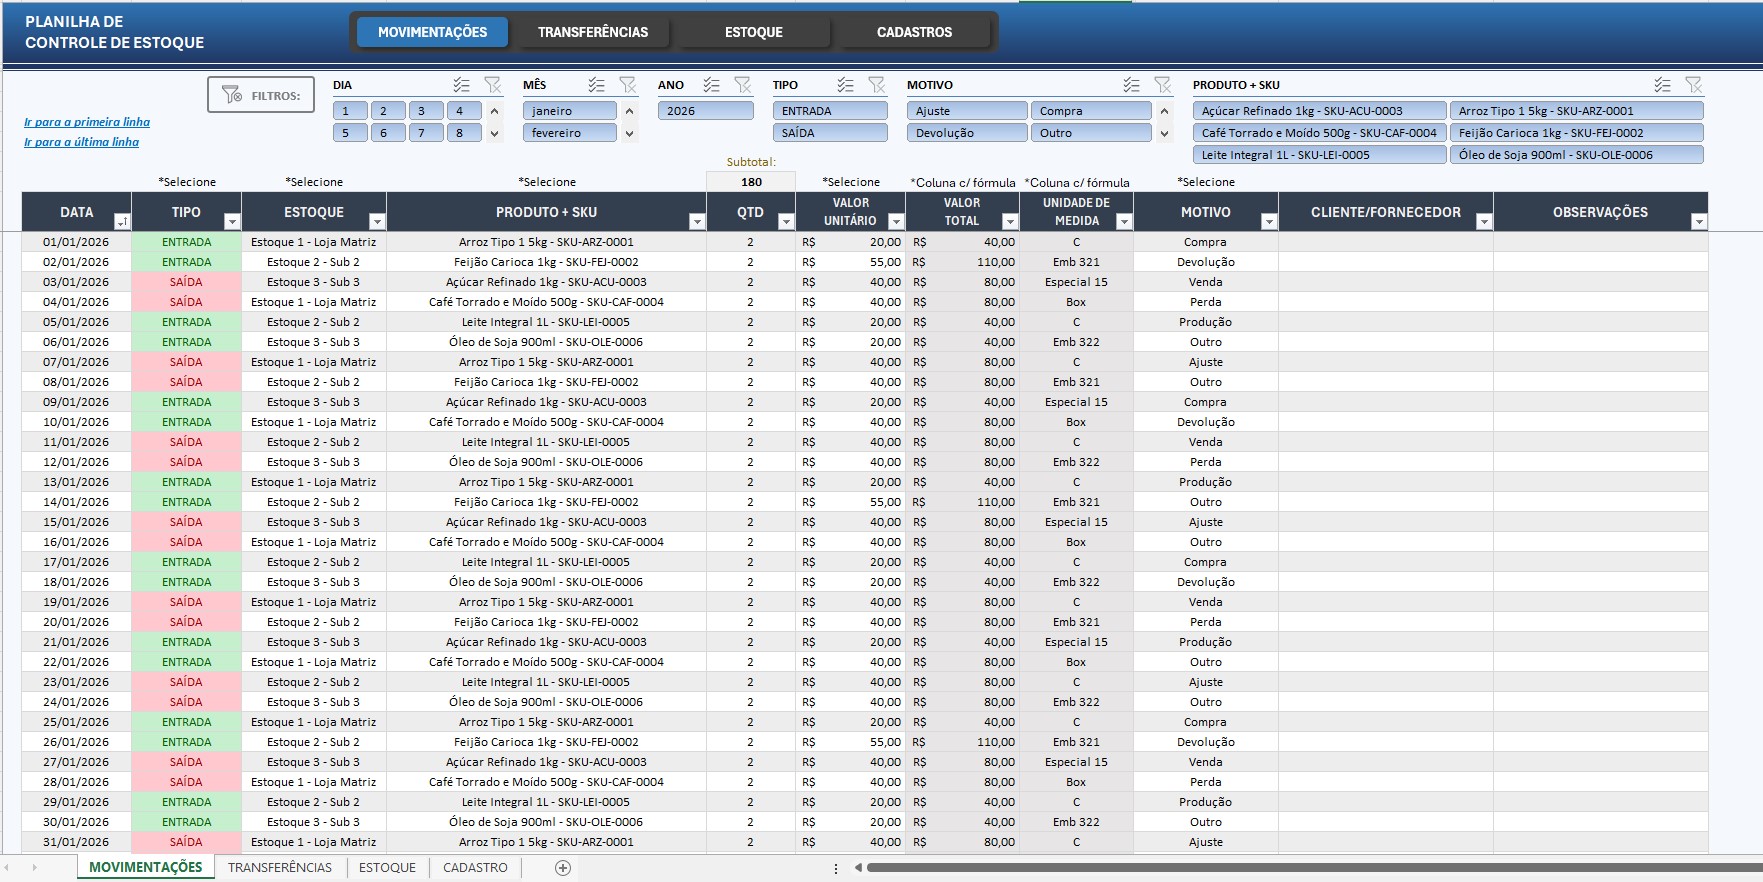Image resolution: width=1763 pixels, height=882 pixels.
Task: Filter by fevereiro in MÊS slicer
Action: pos(570,133)
